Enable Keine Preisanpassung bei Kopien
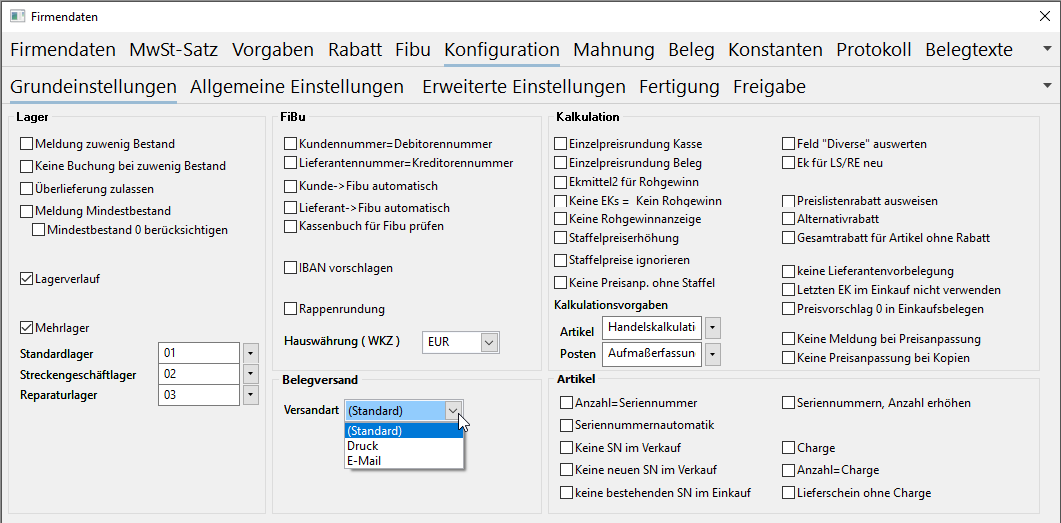 pyautogui.click(x=788, y=357)
